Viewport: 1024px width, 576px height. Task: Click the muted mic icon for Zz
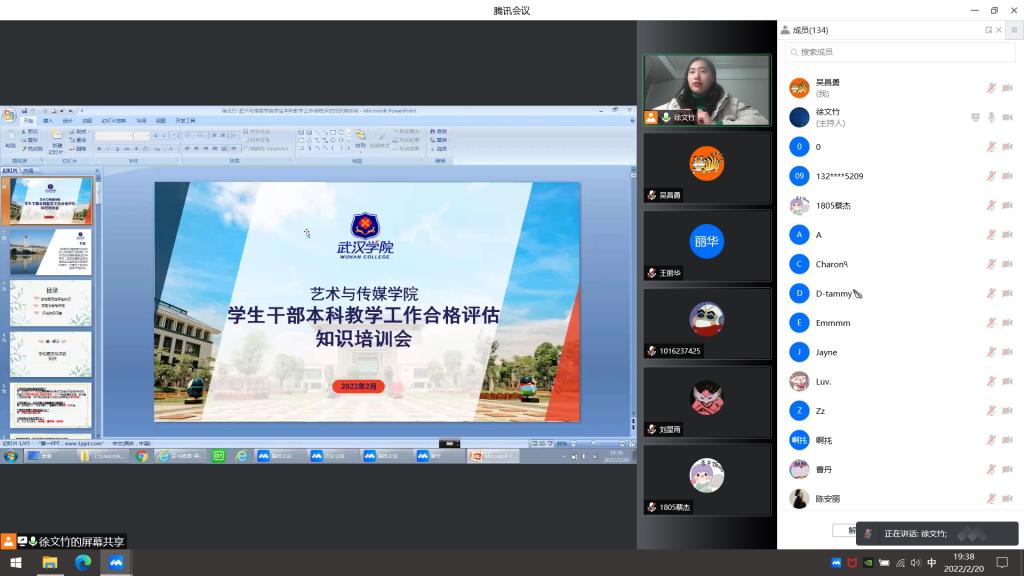pyautogui.click(x=991, y=411)
